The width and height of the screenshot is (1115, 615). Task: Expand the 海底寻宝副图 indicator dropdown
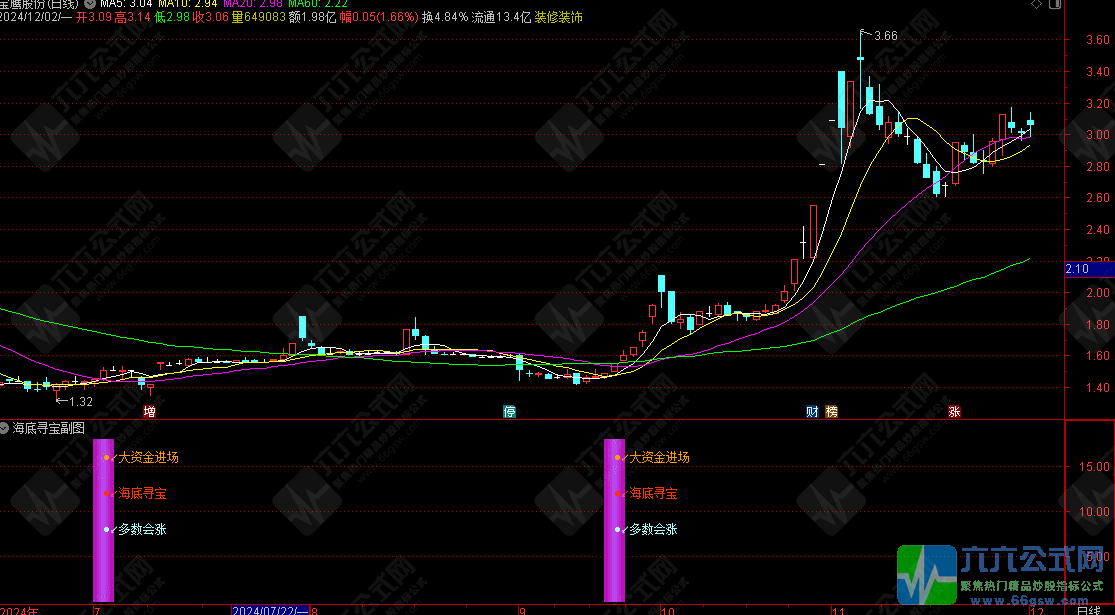point(6,427)
